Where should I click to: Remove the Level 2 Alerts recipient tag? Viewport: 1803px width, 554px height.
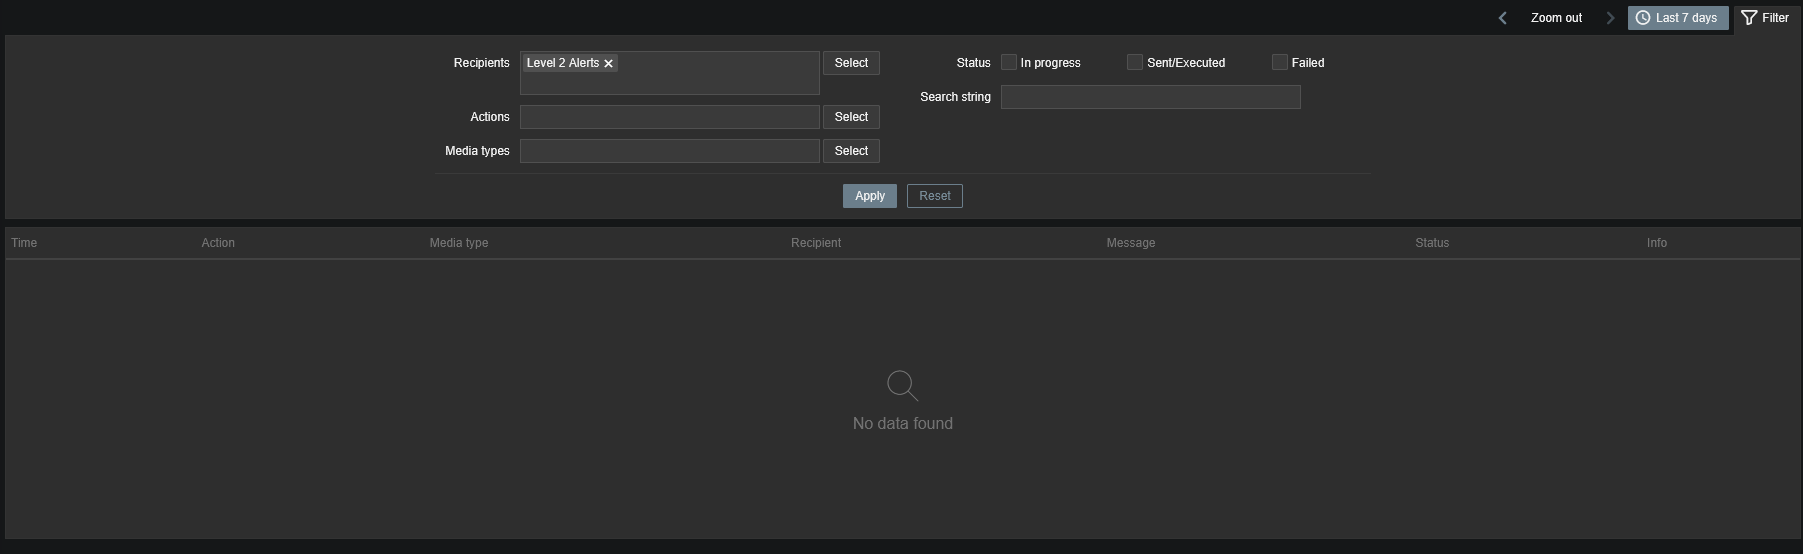(608, 63)
